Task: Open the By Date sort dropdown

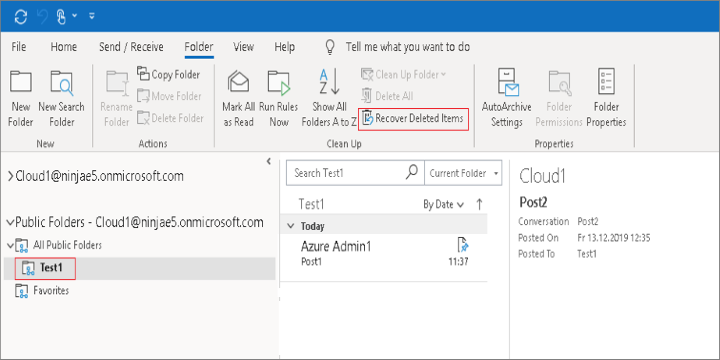Action: tap(443, 204)
